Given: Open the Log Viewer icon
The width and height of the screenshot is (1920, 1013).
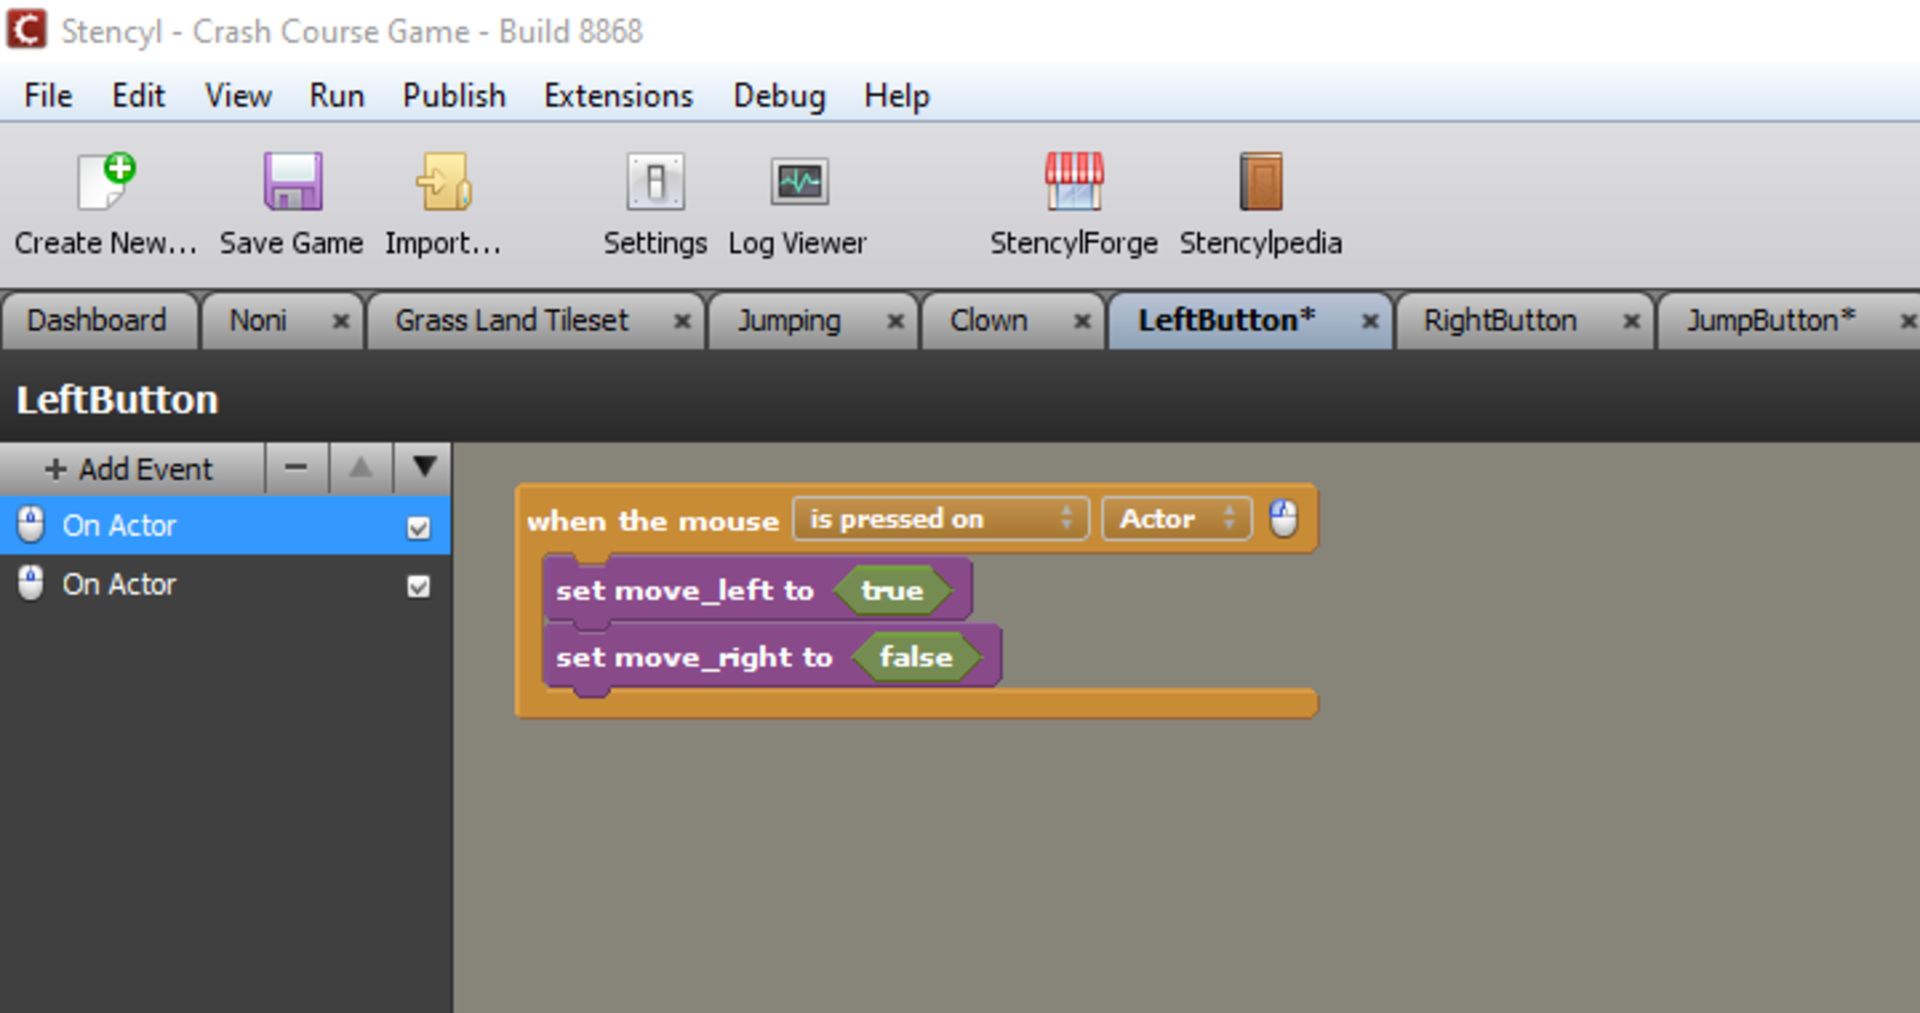Looking at the screenshot, I should [798, 183].
